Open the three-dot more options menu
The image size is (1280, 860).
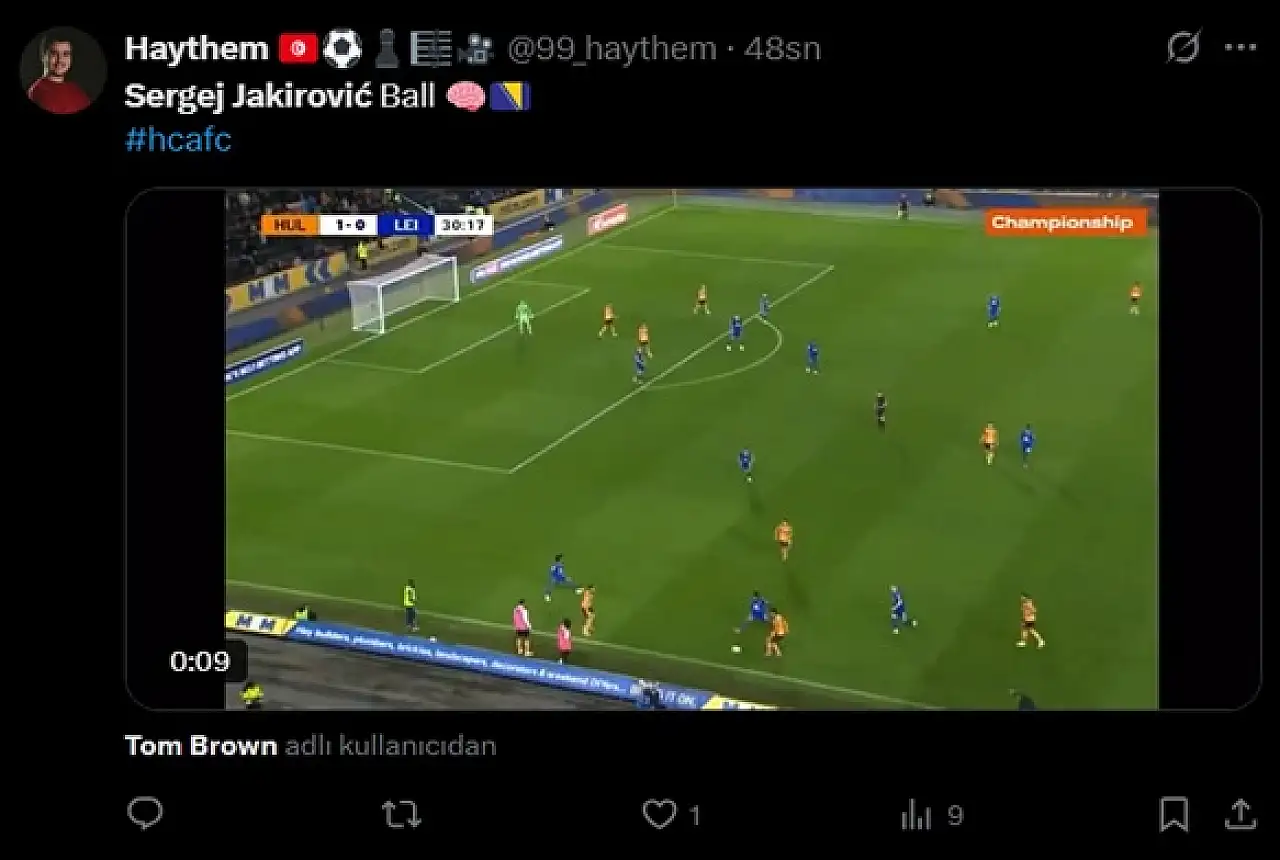[x=1240, y=47]
